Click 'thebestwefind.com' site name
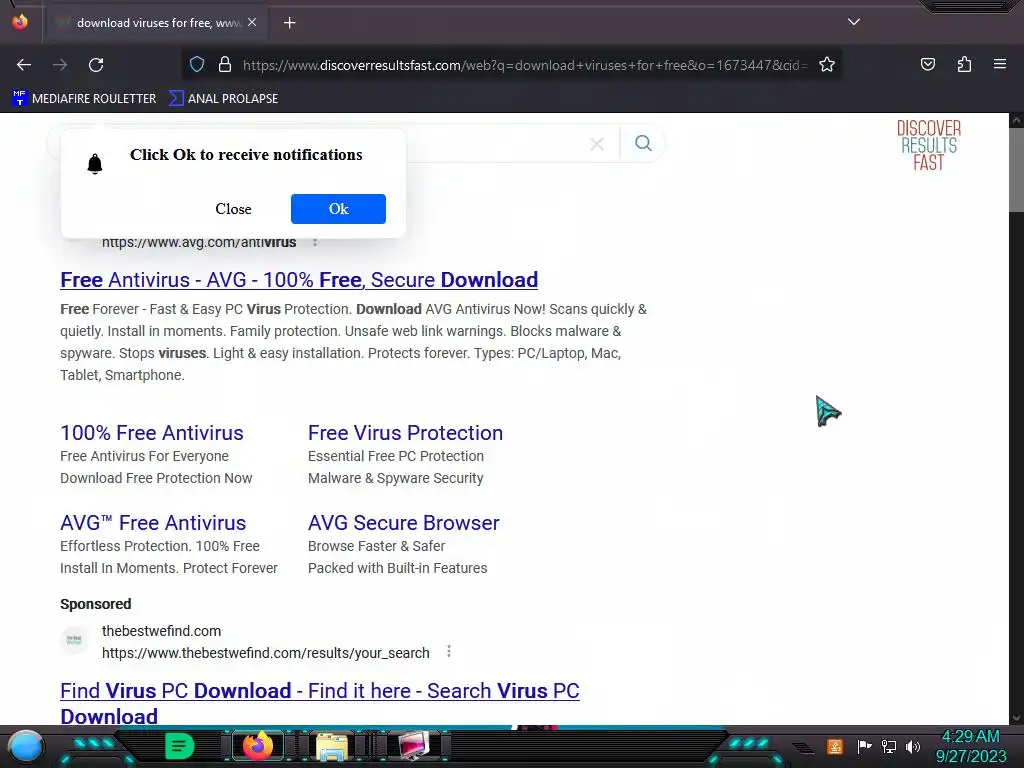Image resolution: width=1024 pixels, height=768 pixels. click(x=161, y=631)
